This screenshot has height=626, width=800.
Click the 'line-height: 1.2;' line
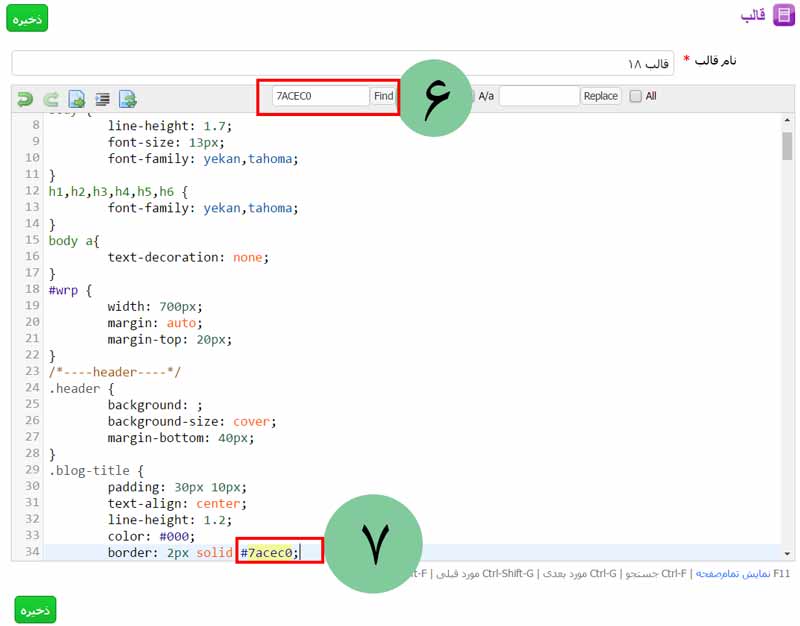coord(170,520)
